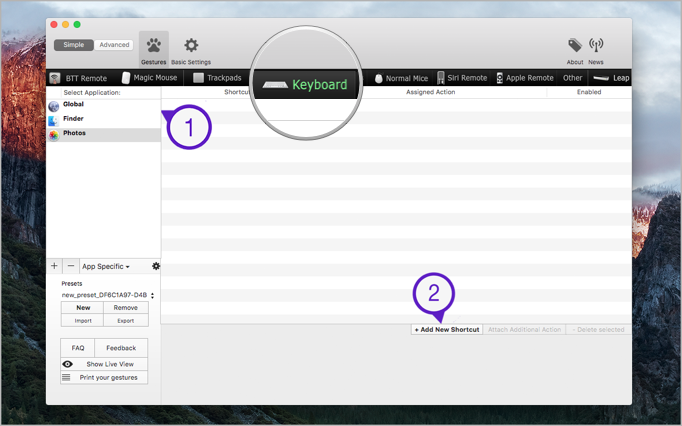This screenshot has height=426, width=682.
Task: Click Delete selected button
Action: point(598,330)
